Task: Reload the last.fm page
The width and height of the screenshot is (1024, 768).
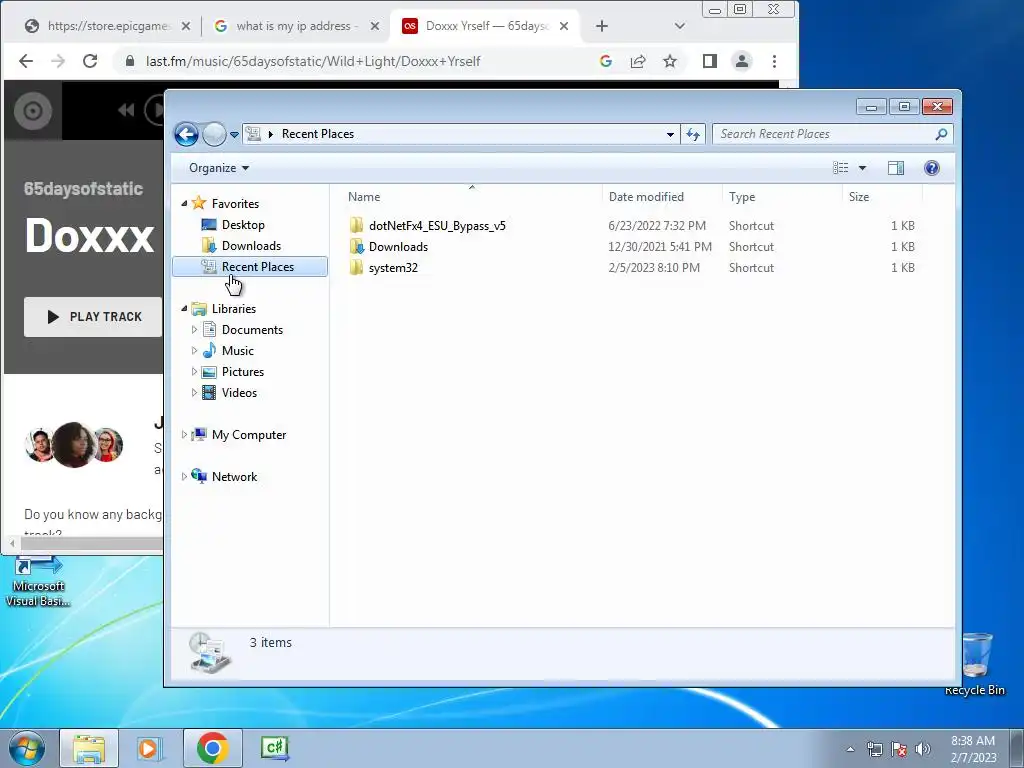Action: tap(90, 61)
